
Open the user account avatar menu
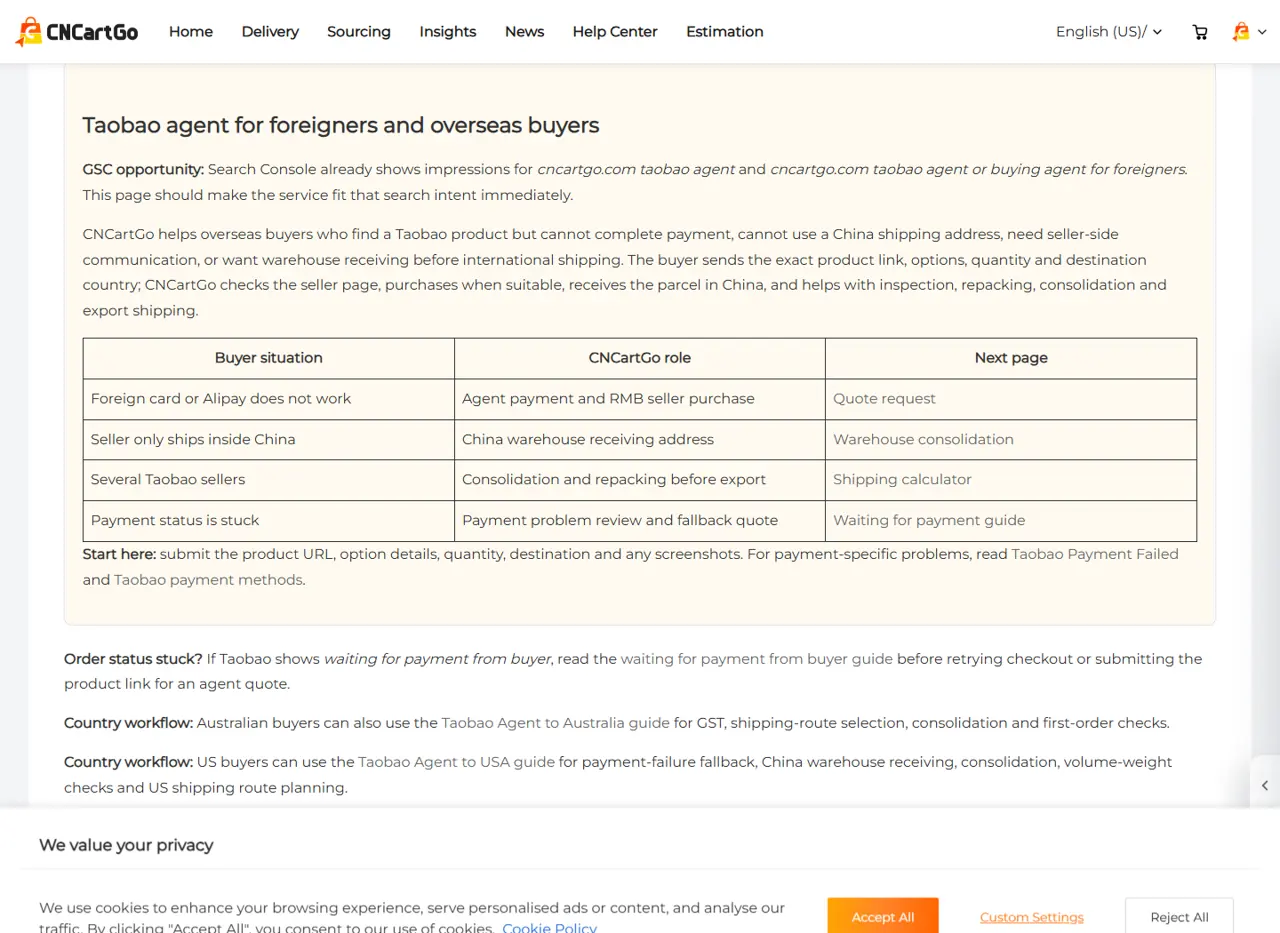click(1249, 32)
